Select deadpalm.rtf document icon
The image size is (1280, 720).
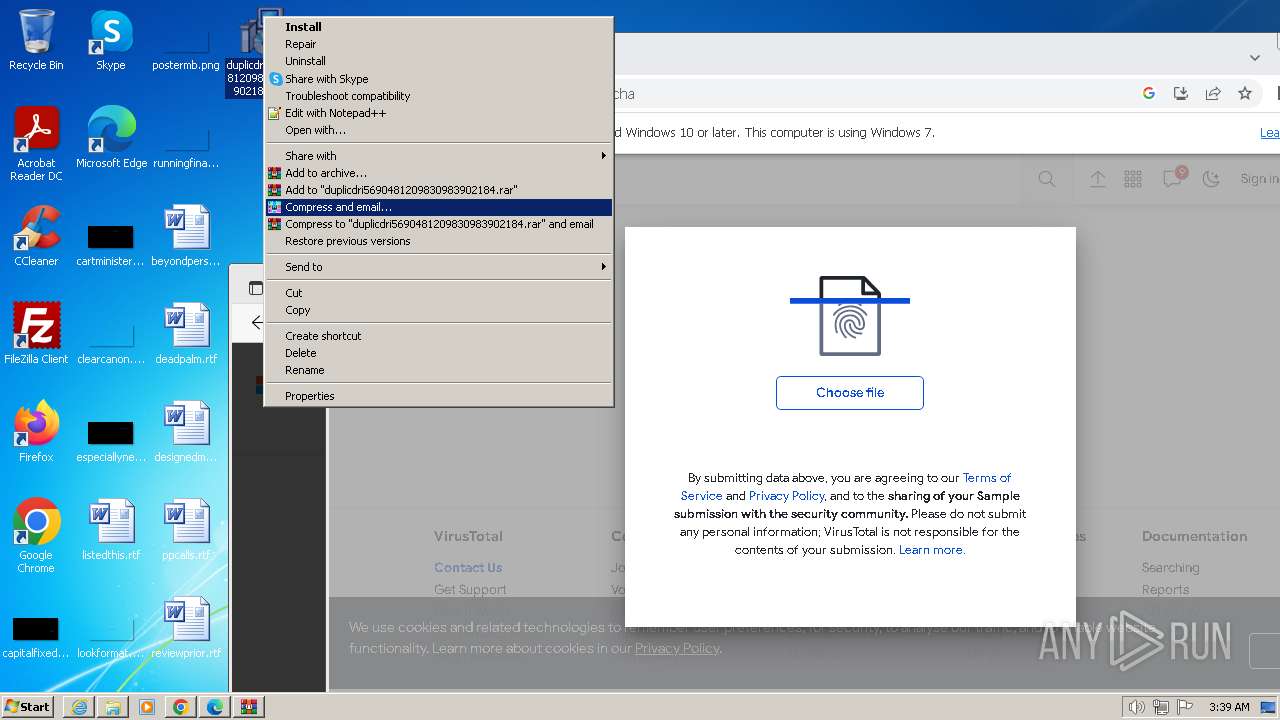pos(186,334)
